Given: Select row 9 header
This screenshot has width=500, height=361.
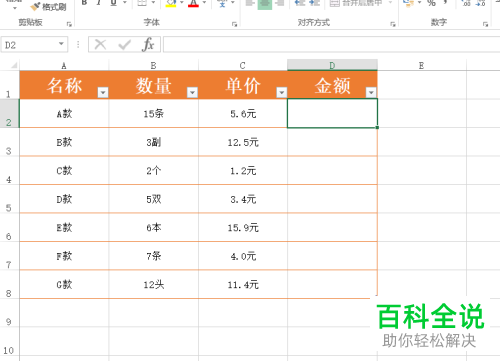Looking at the screenshot, I should point(9,313).
